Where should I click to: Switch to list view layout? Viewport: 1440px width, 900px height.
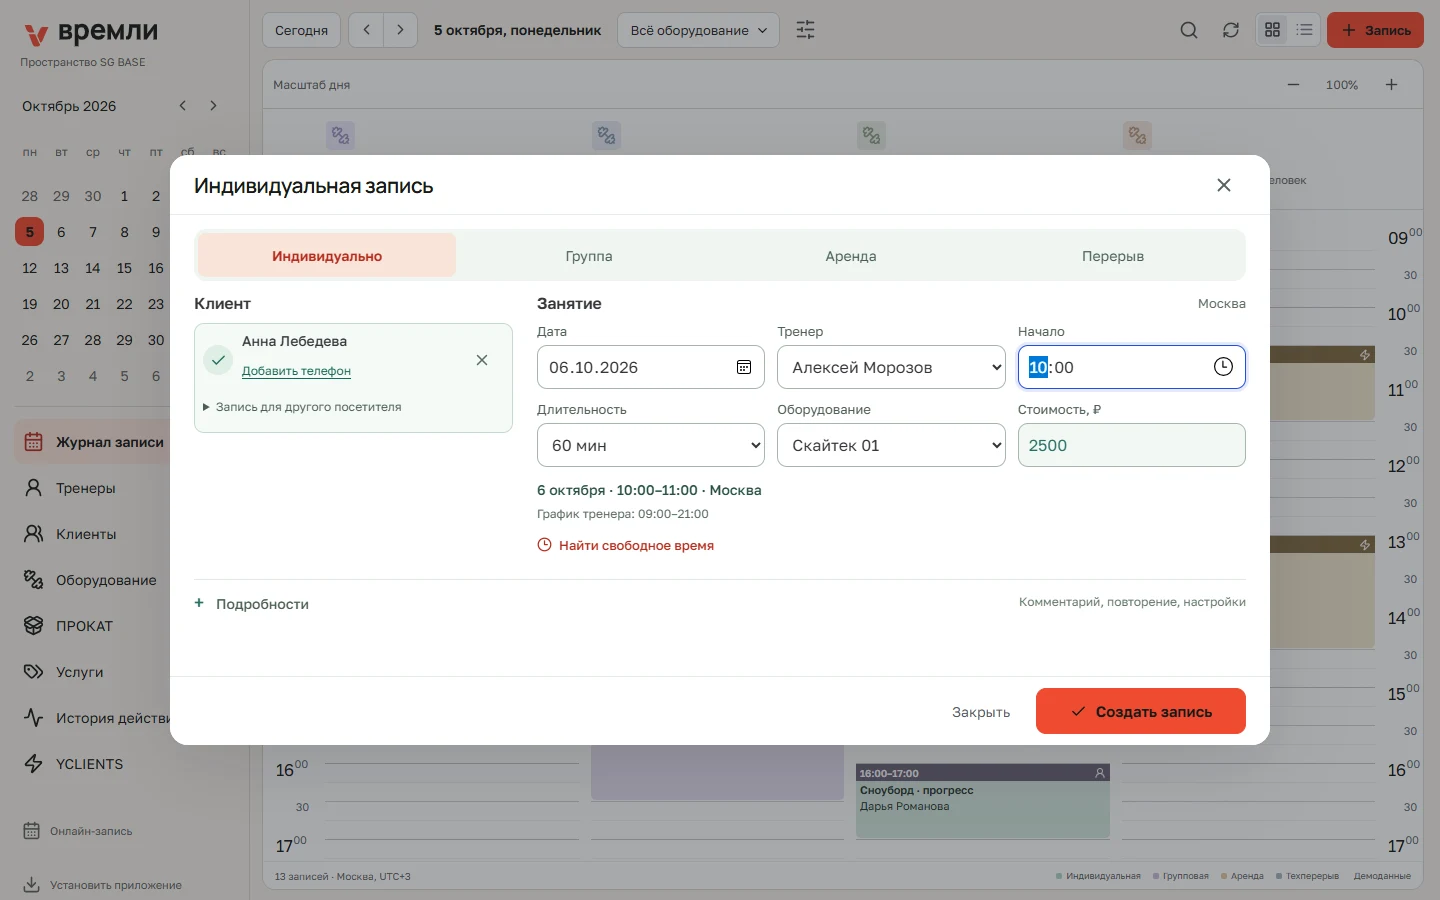point(1304,30)
